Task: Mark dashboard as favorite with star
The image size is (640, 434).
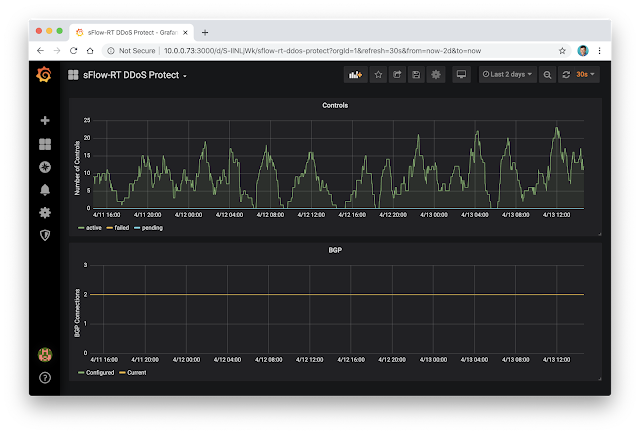Action: [x=378, y=75]
